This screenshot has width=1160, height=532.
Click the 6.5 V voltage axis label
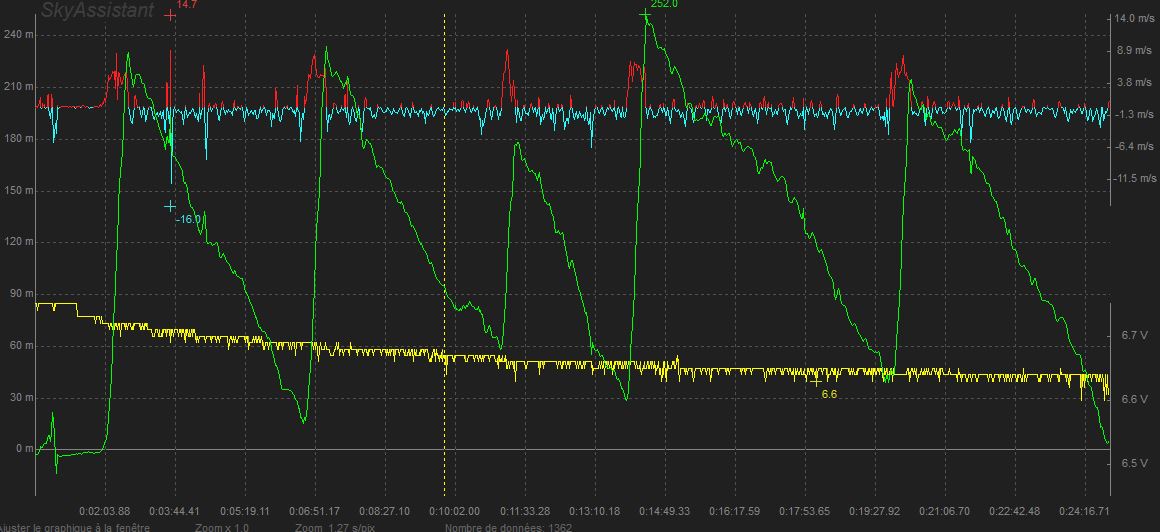1134,463
